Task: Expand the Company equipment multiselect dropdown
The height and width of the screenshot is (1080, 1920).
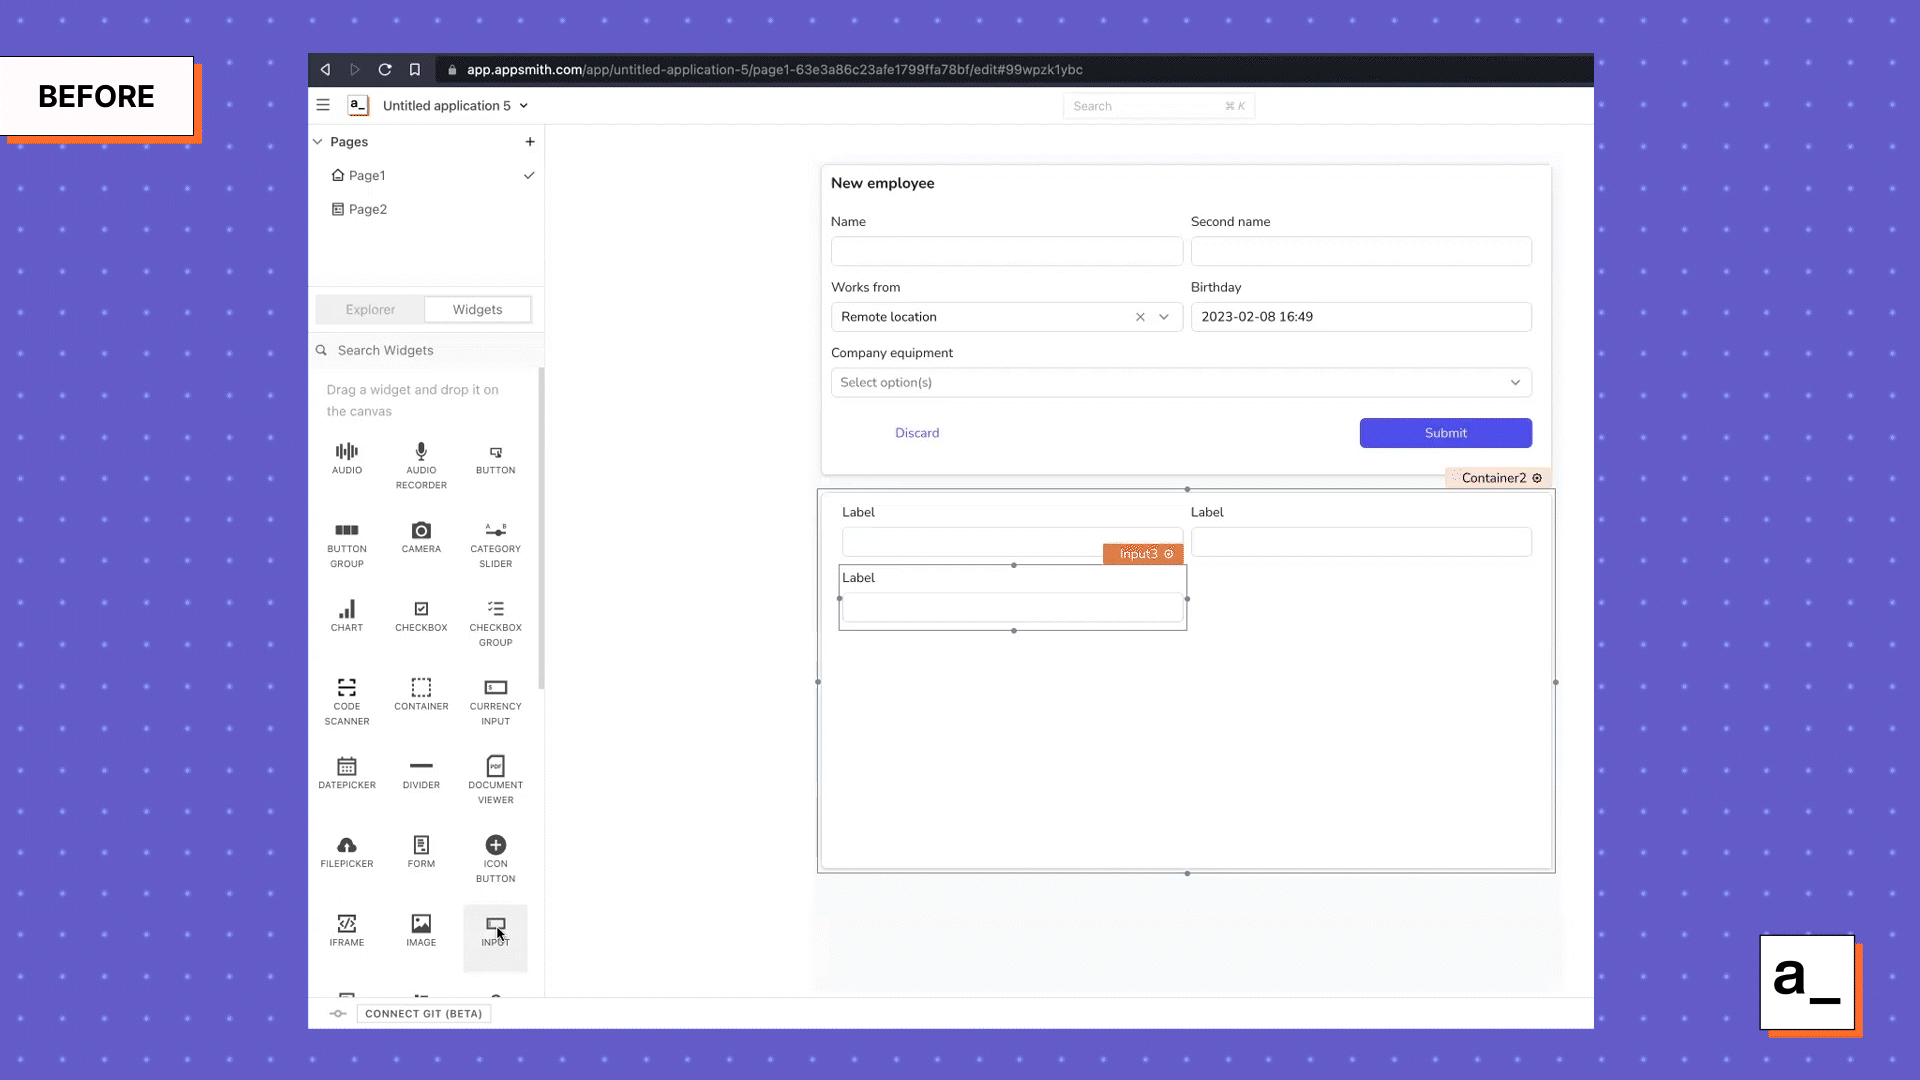Action: click(1515, 383)
